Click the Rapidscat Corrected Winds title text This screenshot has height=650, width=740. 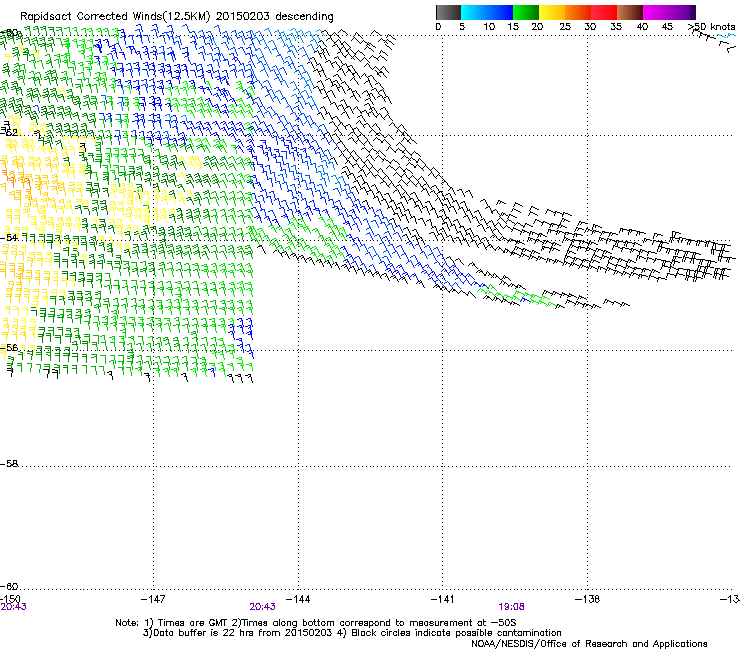tap(177, 17)
